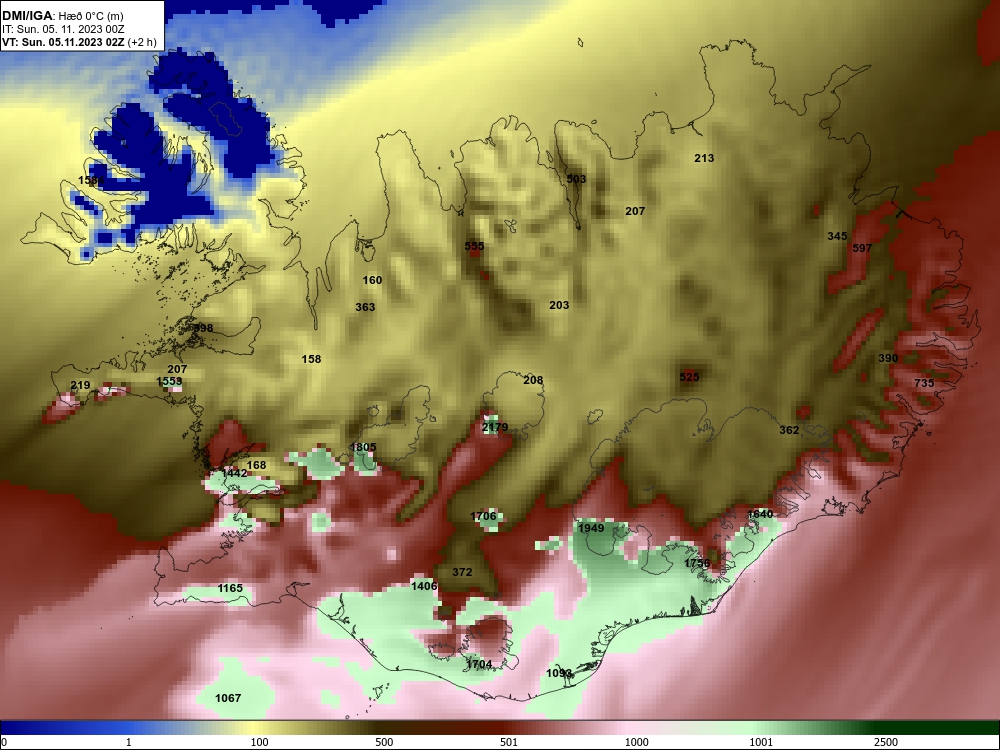This screenshot has height=750, width=1000.
Task: Click the map value 1442
Action: point(234,474)
